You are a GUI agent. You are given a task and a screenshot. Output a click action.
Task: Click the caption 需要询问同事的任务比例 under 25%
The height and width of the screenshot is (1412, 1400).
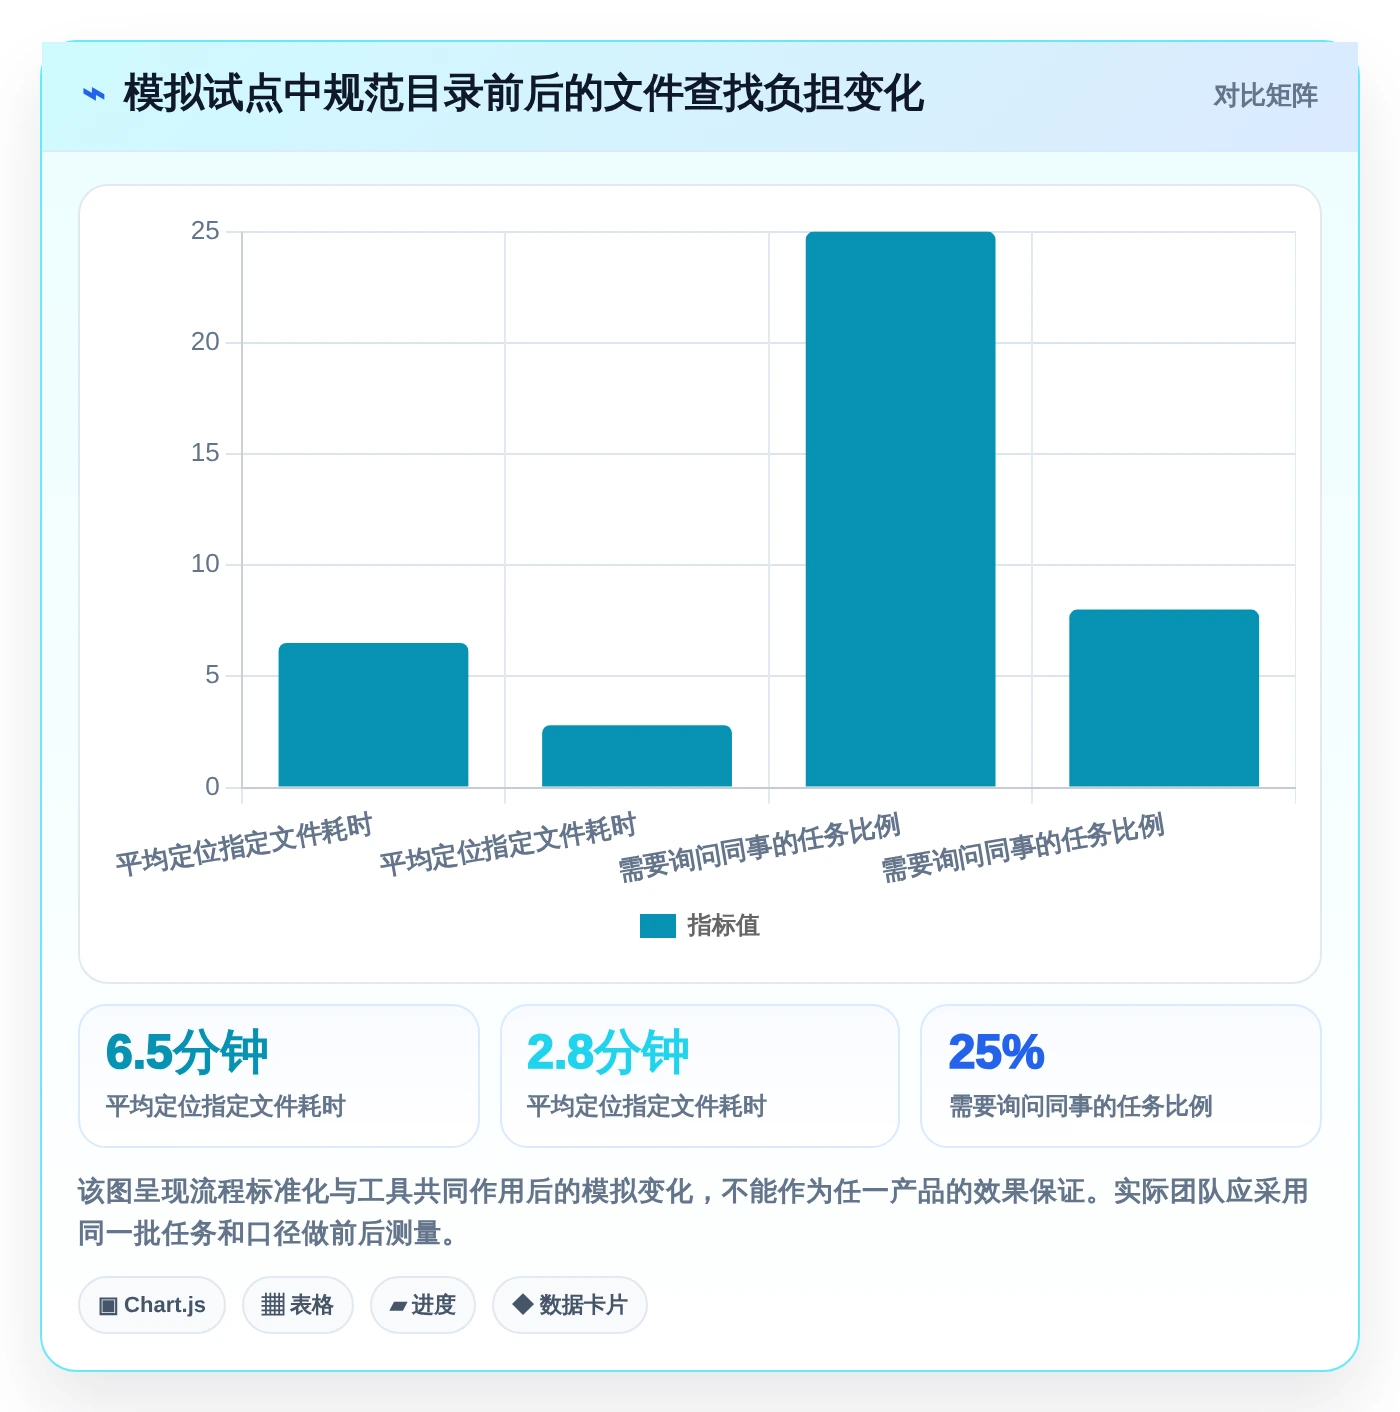[x=1081, y=1106]
